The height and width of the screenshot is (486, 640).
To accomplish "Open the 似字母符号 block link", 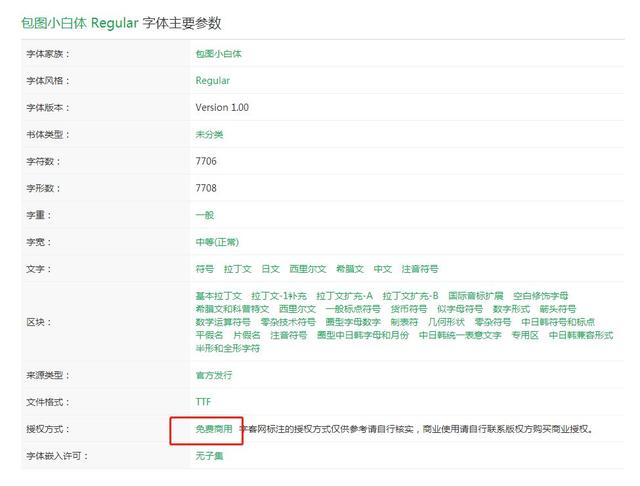I will click(x=460, y=309).
